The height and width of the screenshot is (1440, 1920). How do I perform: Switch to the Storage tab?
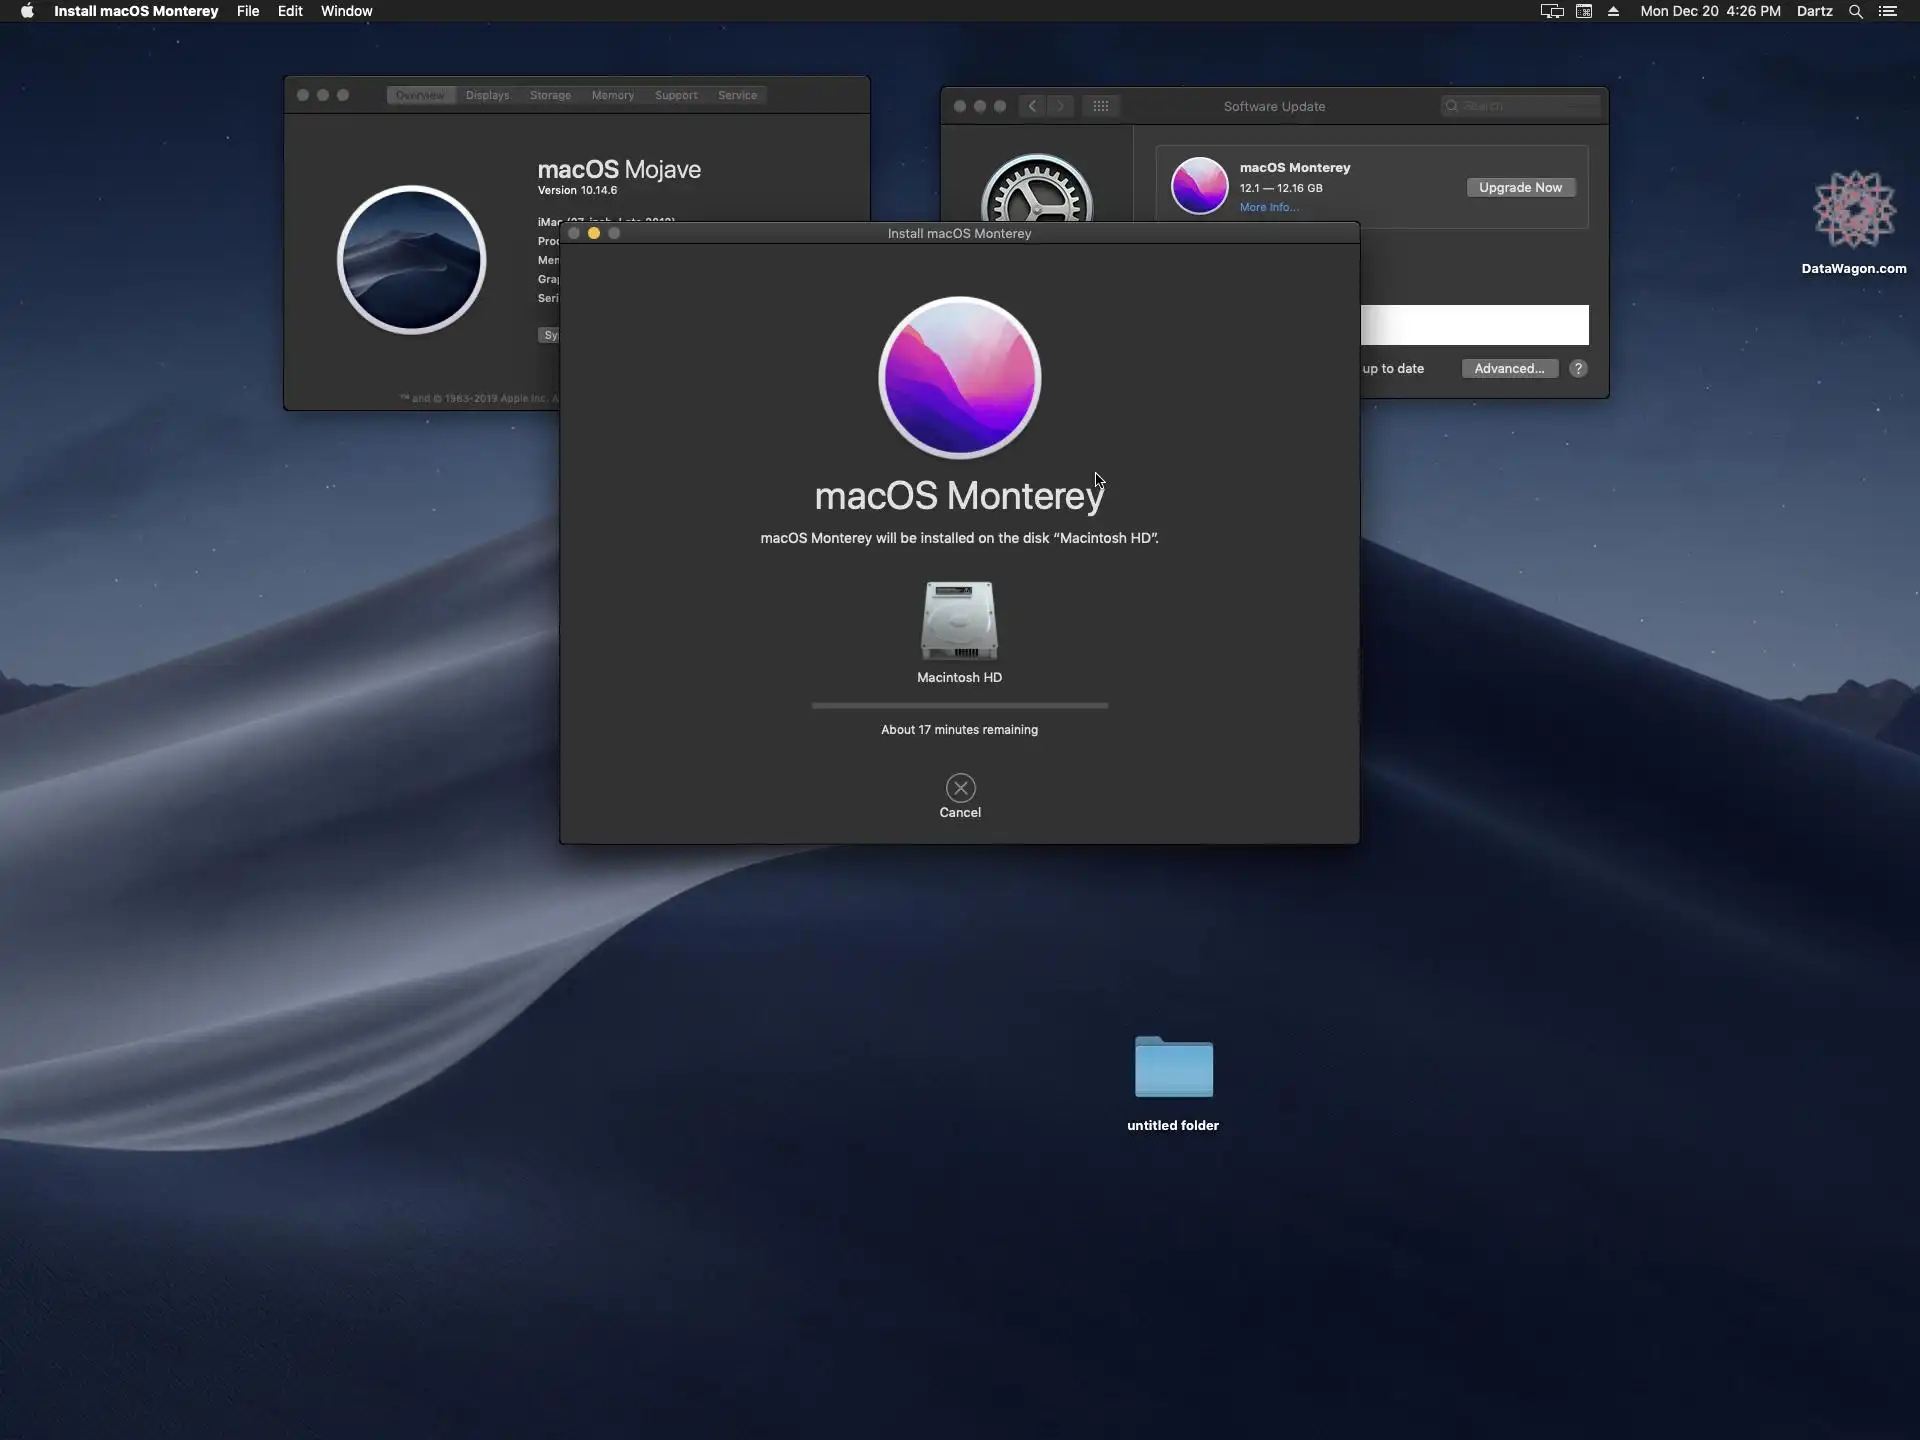click(550, 95)
